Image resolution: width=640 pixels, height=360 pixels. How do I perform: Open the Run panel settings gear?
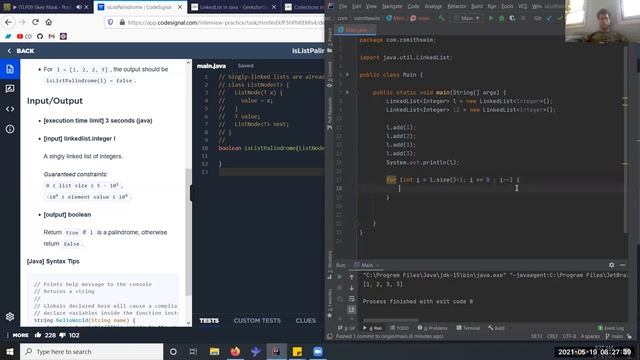[611, 265]
